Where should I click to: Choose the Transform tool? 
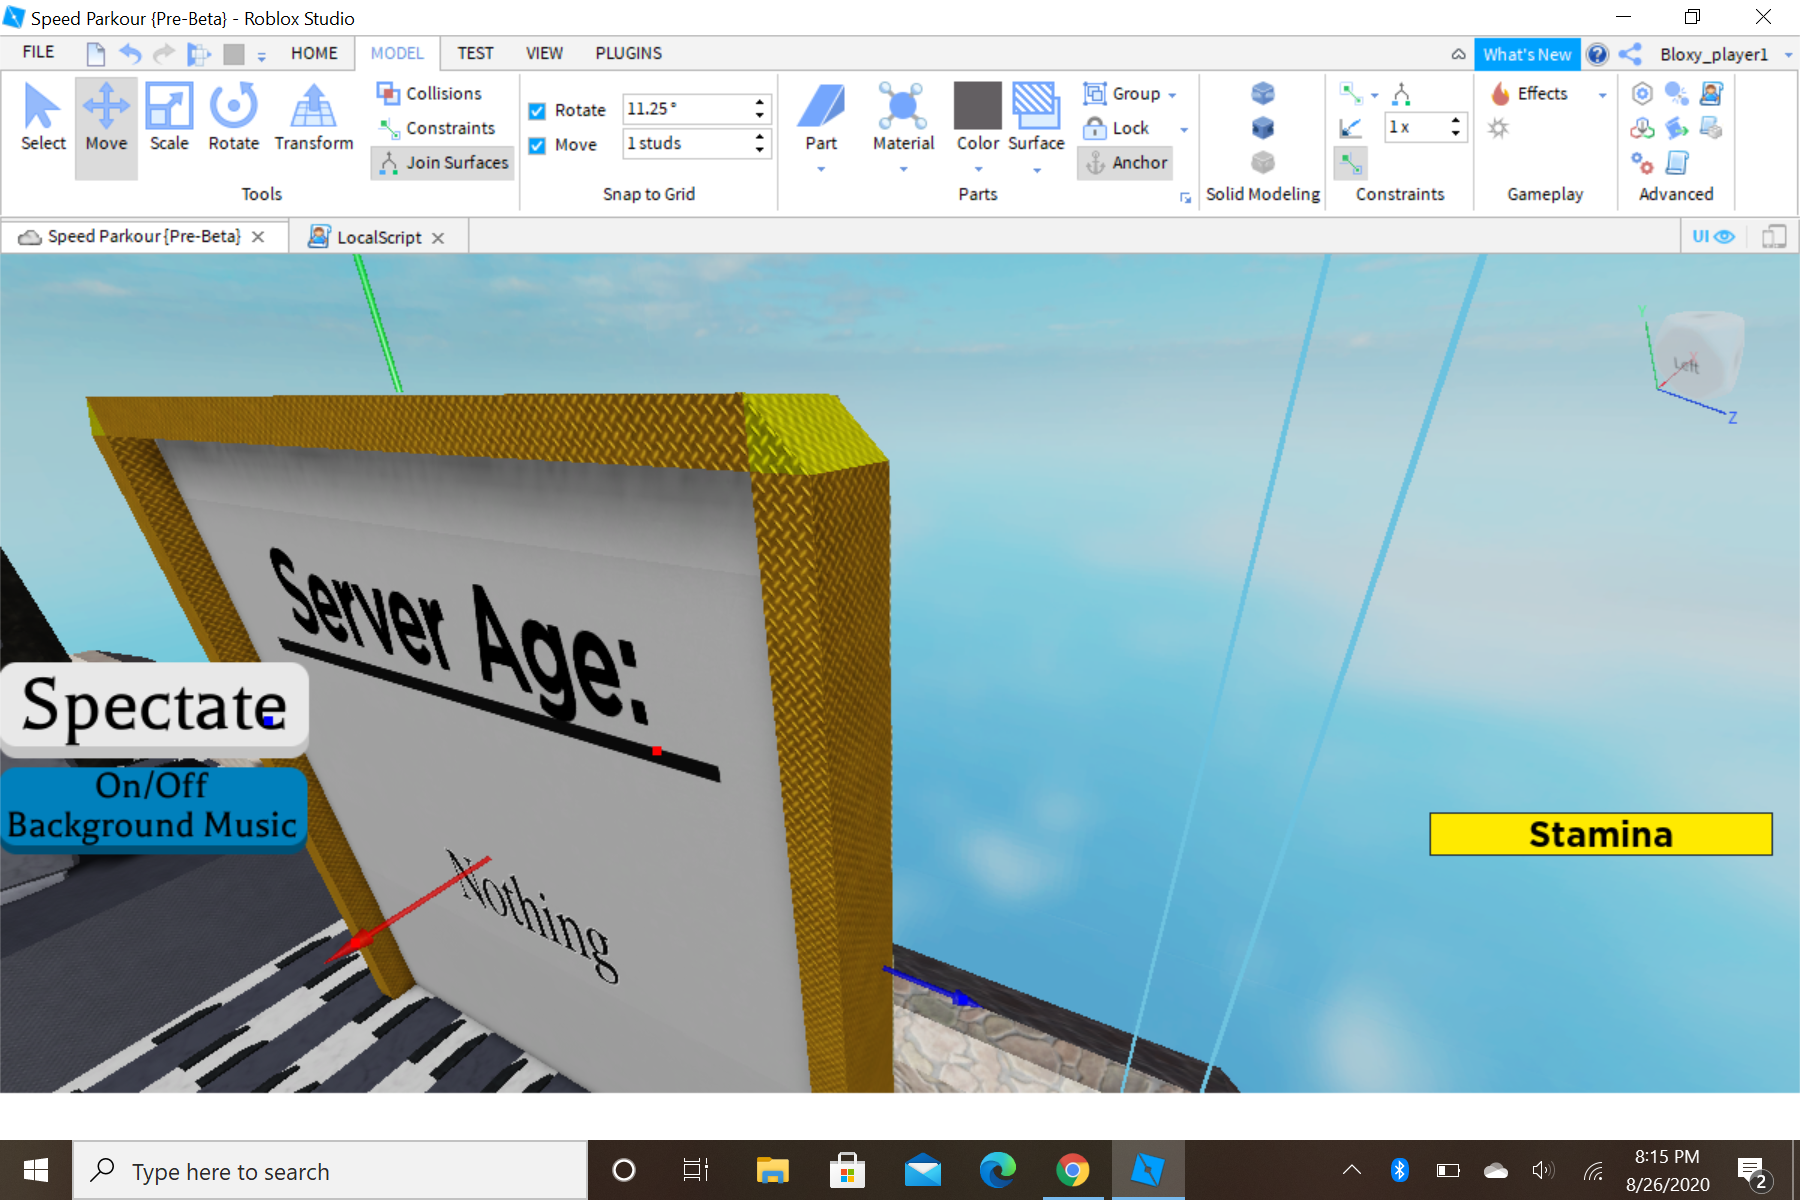(x=313, y=118)
